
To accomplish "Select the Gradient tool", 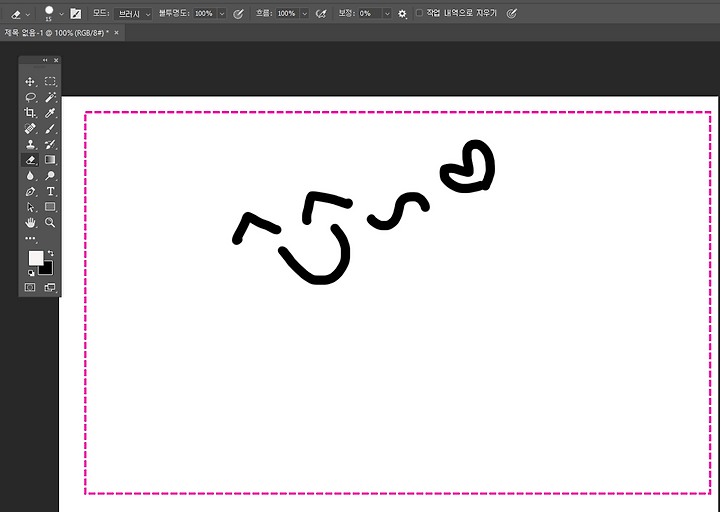I will click(50, 160).
